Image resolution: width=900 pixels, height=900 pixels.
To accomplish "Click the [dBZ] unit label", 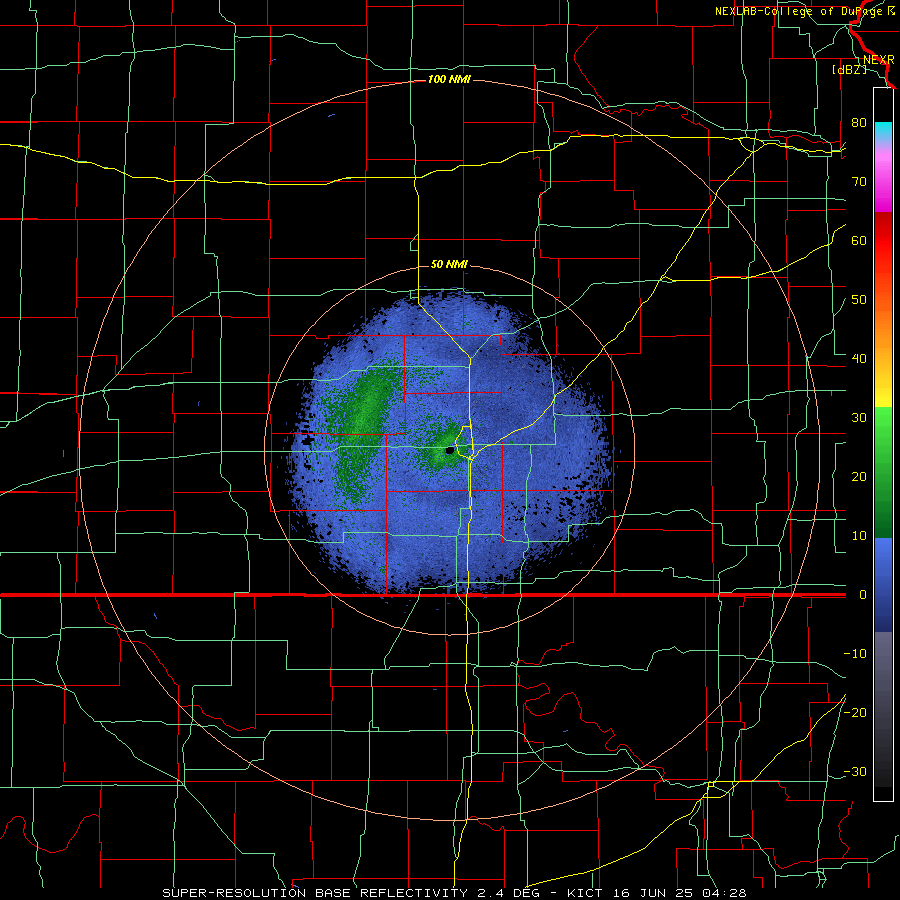I will point(849,70).
